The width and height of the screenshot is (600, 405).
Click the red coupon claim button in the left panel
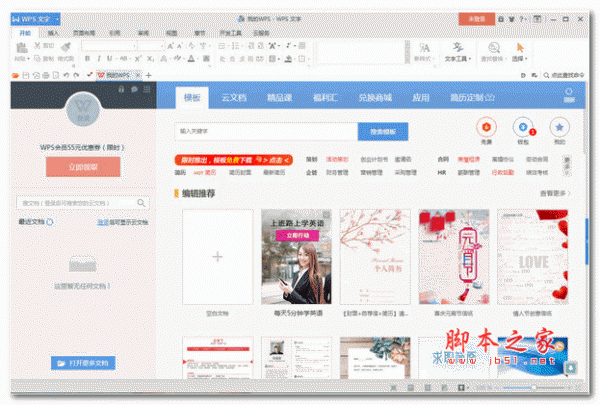(83, 167)
